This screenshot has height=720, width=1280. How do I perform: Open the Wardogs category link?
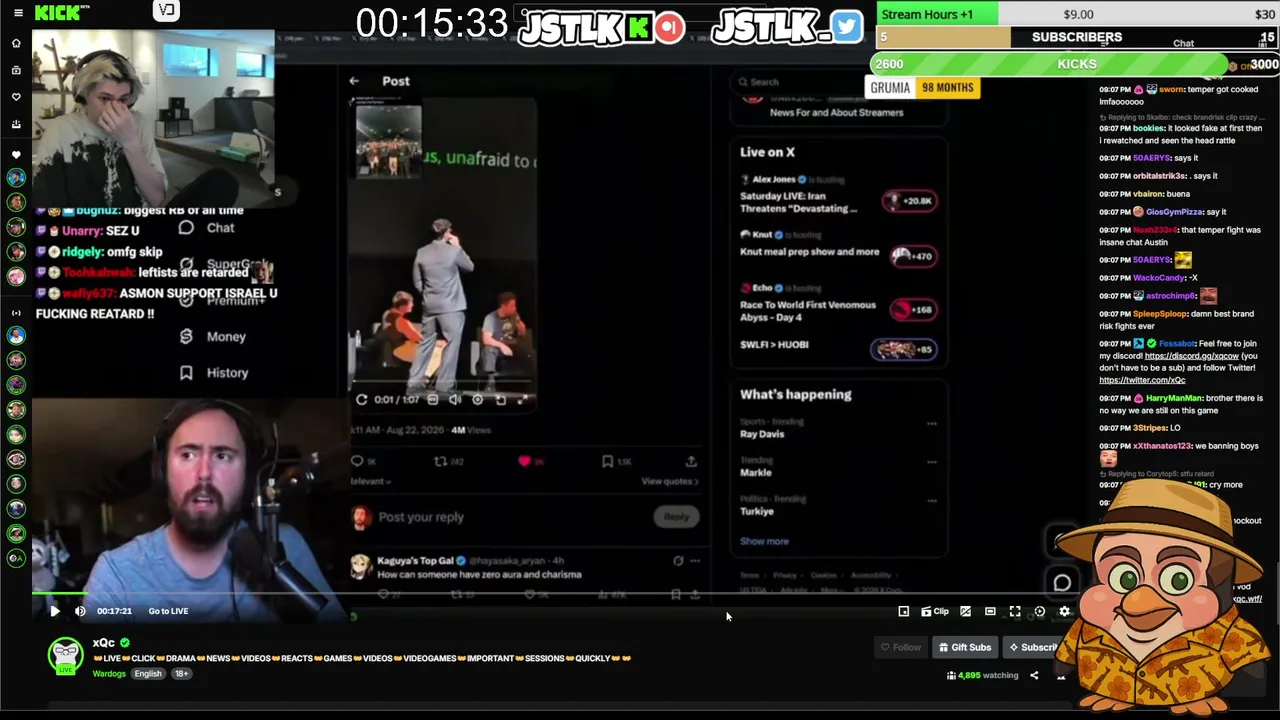pos(109,674)
